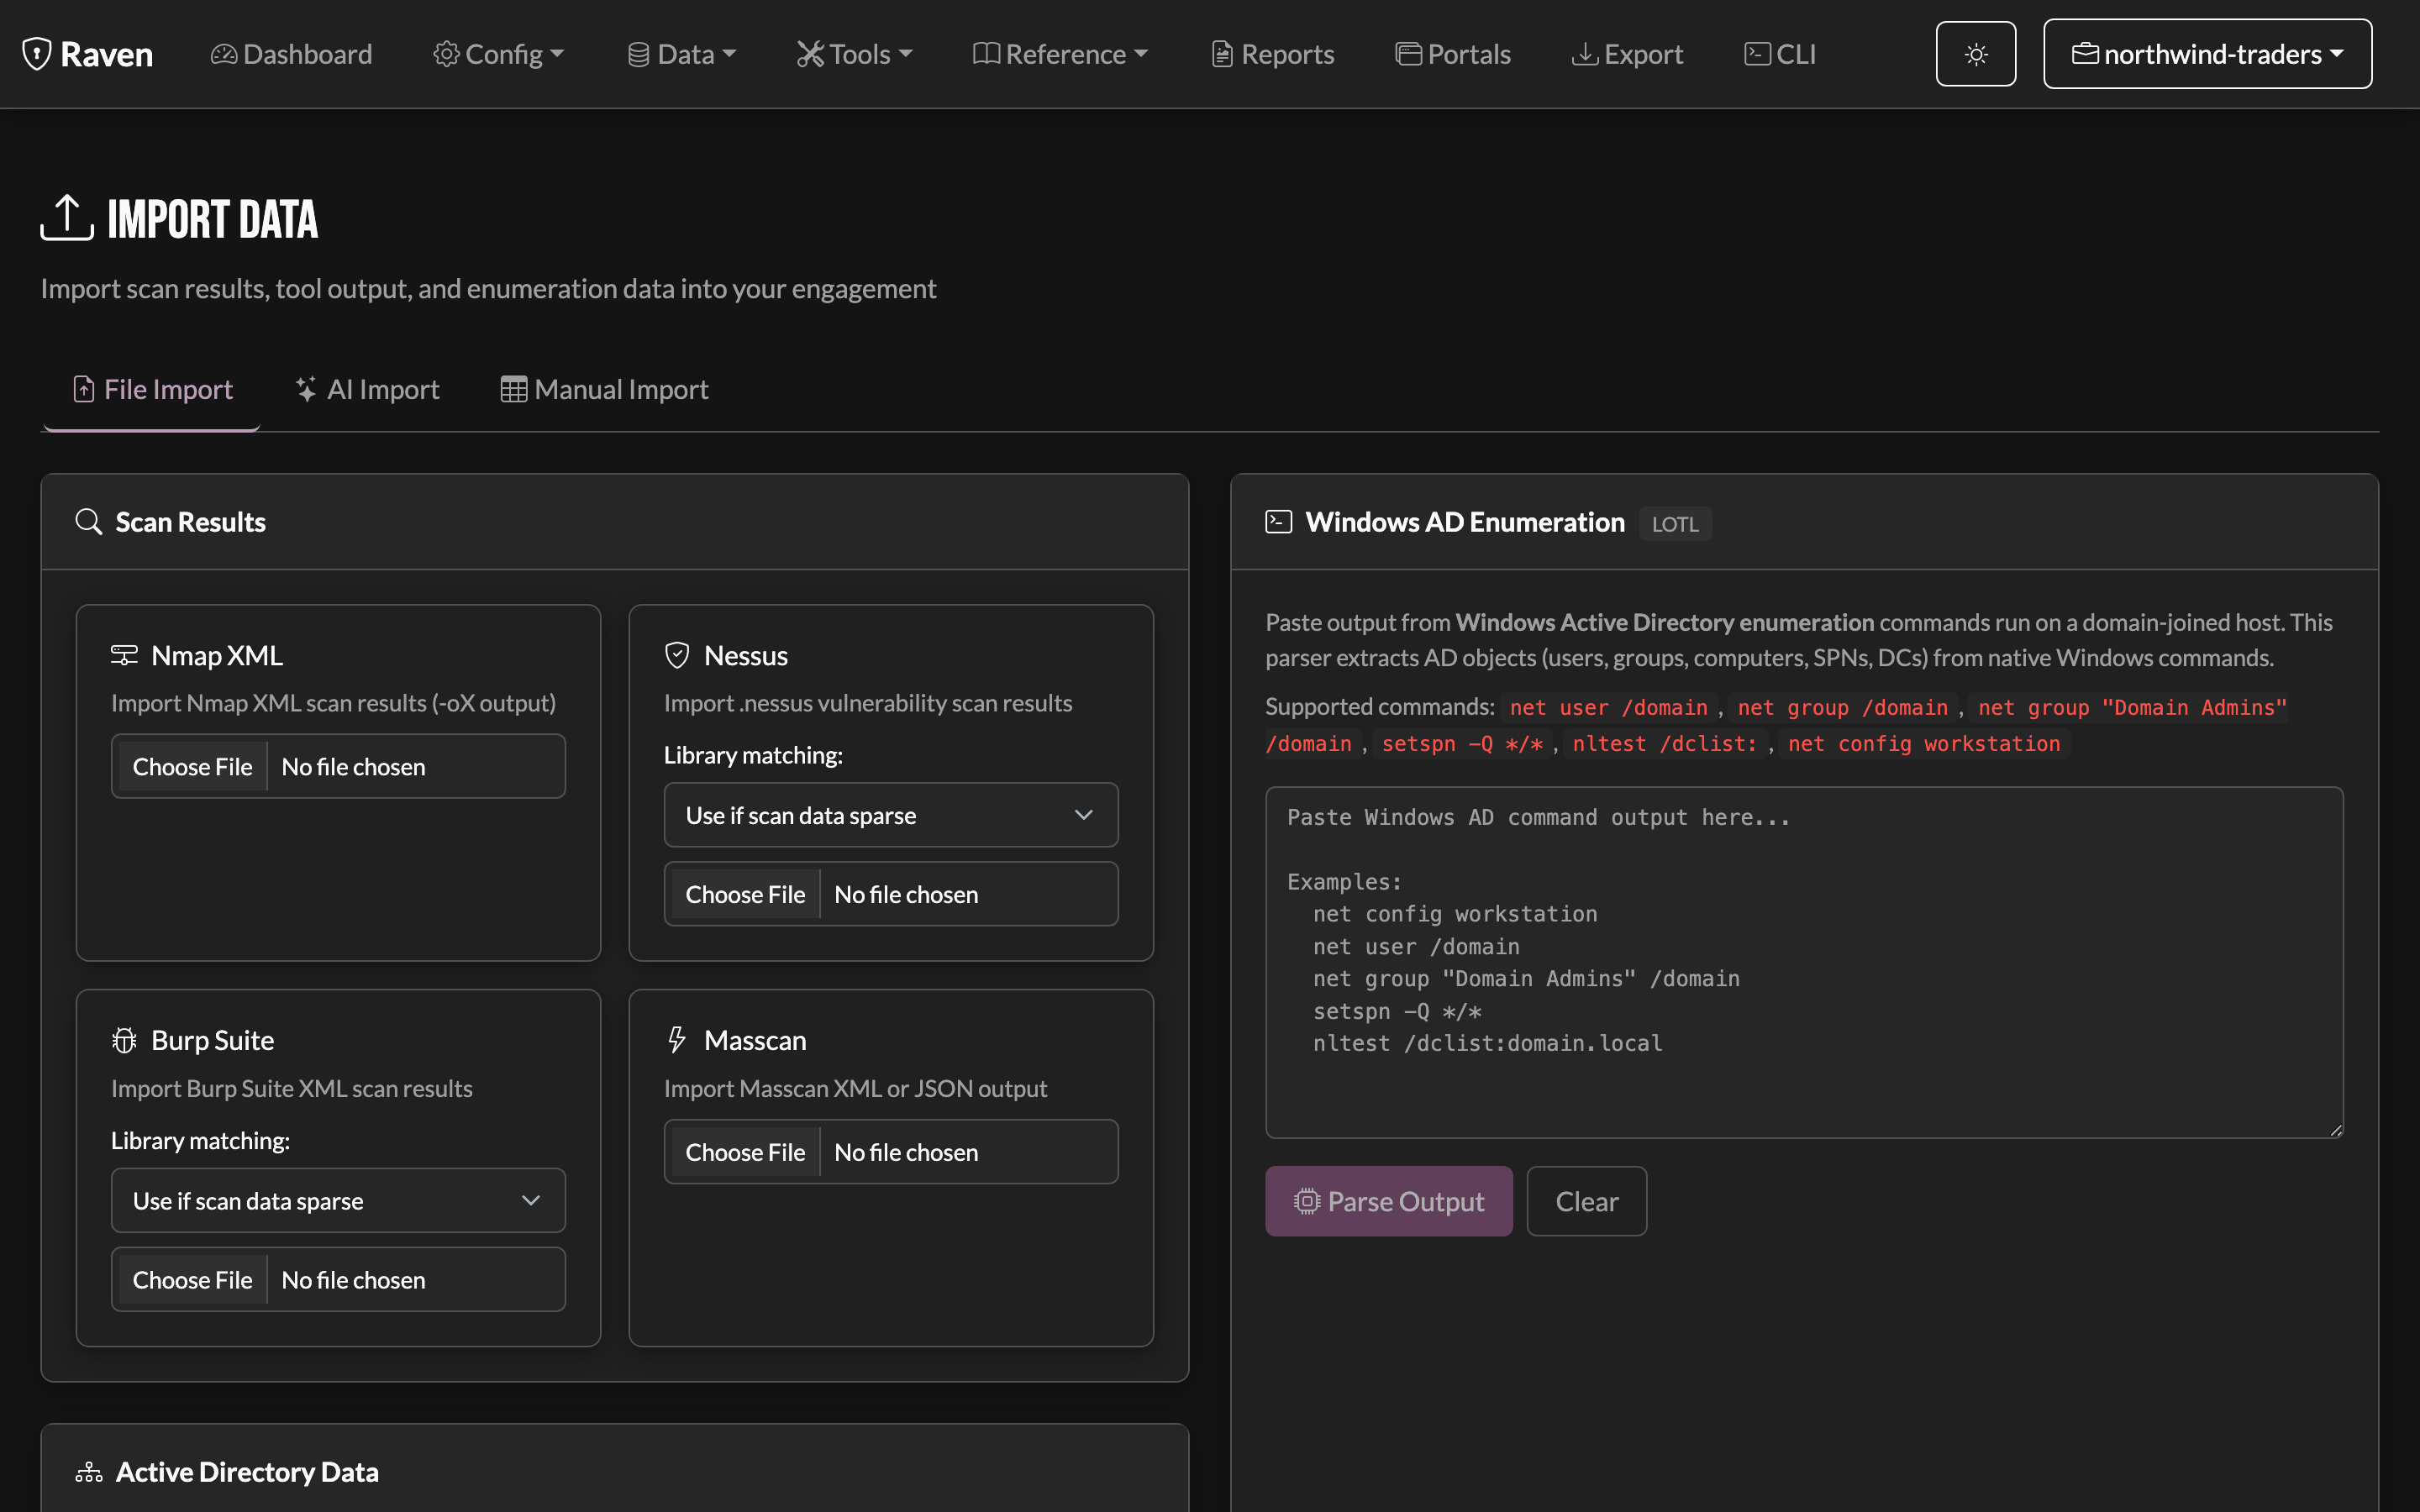
Task: Click the Raven shield logo icon
Action: point(37,54)
